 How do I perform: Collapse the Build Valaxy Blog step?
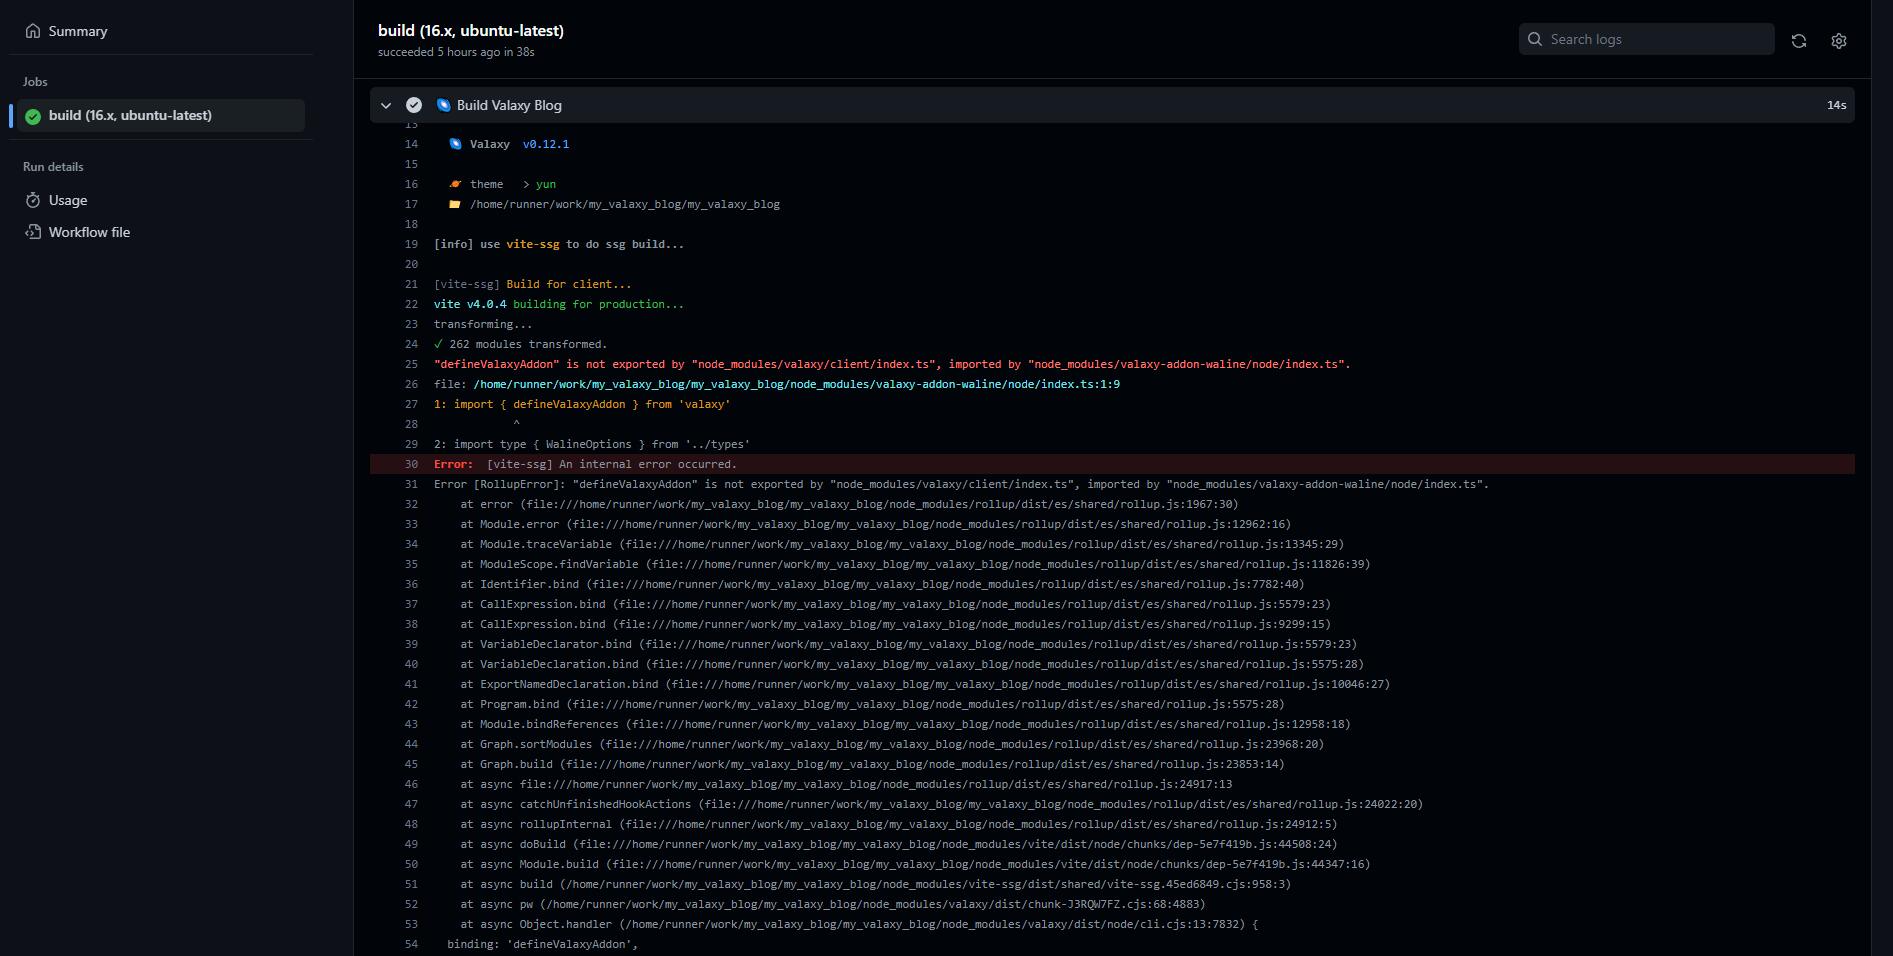386,104
